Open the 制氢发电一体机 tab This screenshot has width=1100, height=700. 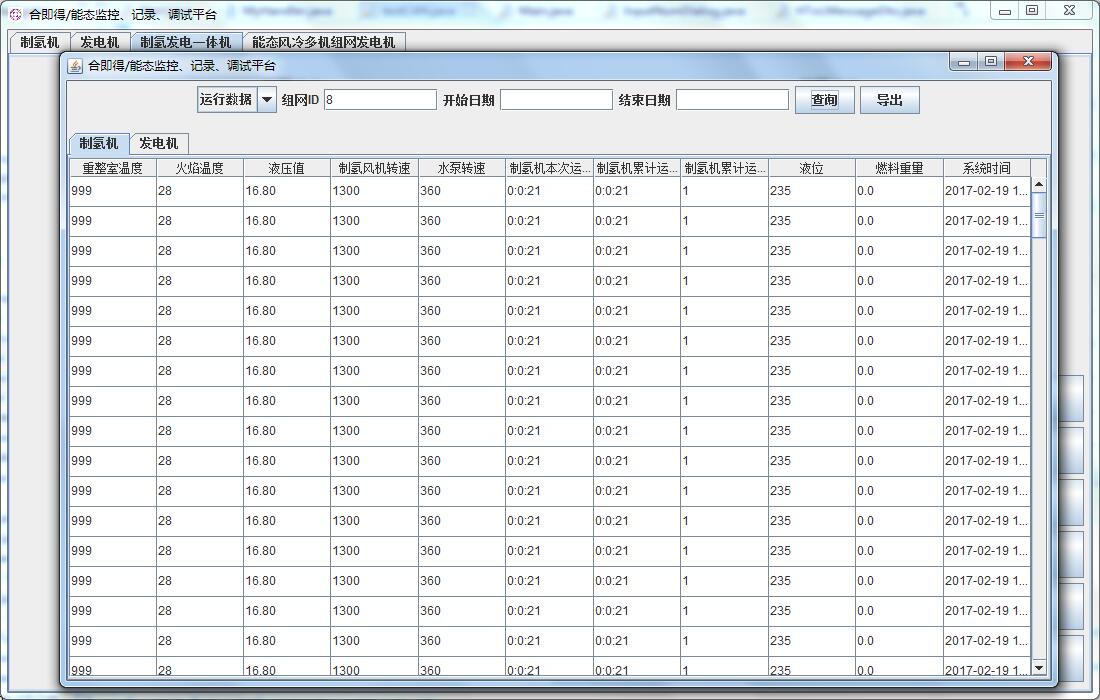185,42
